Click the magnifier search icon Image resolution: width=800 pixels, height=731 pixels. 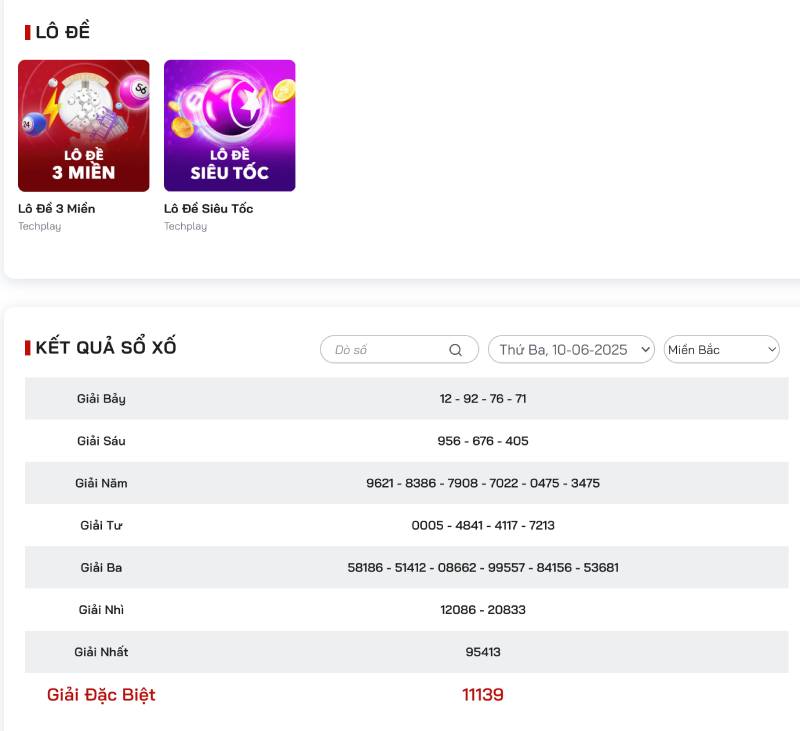pyautogui.click(x=456, y=350)
